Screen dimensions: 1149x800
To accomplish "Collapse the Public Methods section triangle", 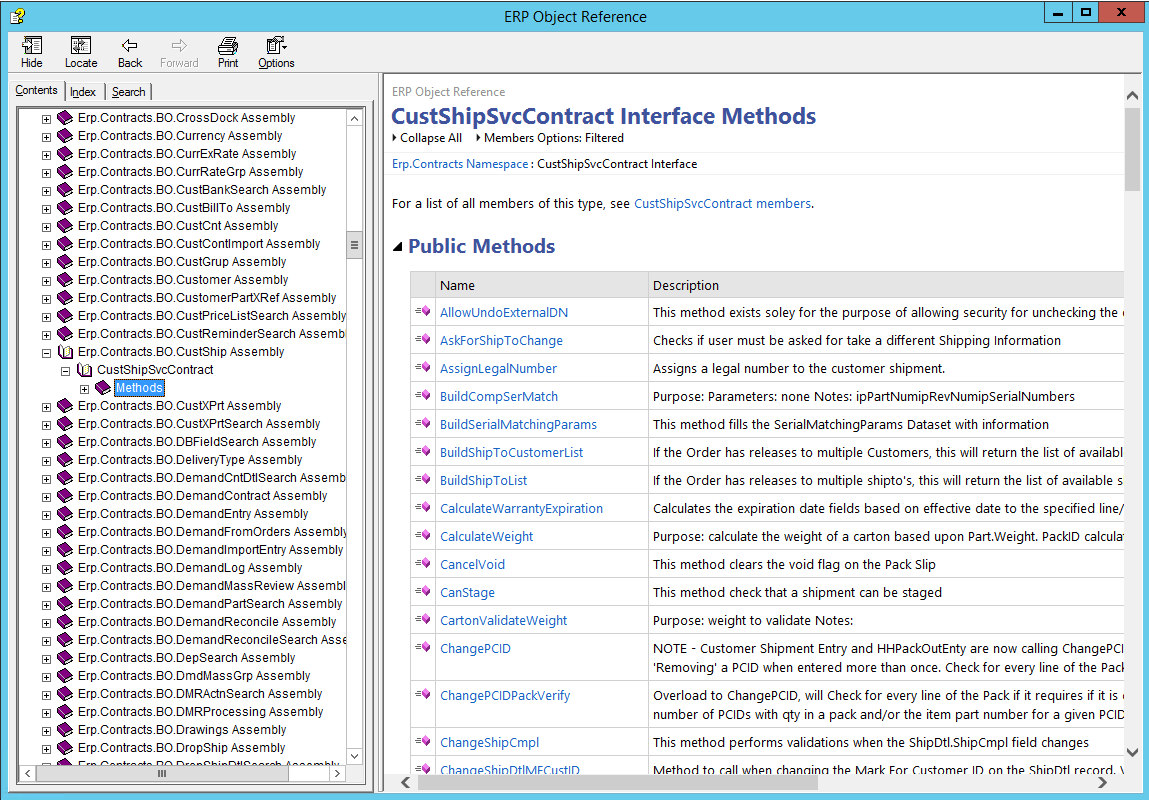I will pyautogui.click(x=397, y=247).
